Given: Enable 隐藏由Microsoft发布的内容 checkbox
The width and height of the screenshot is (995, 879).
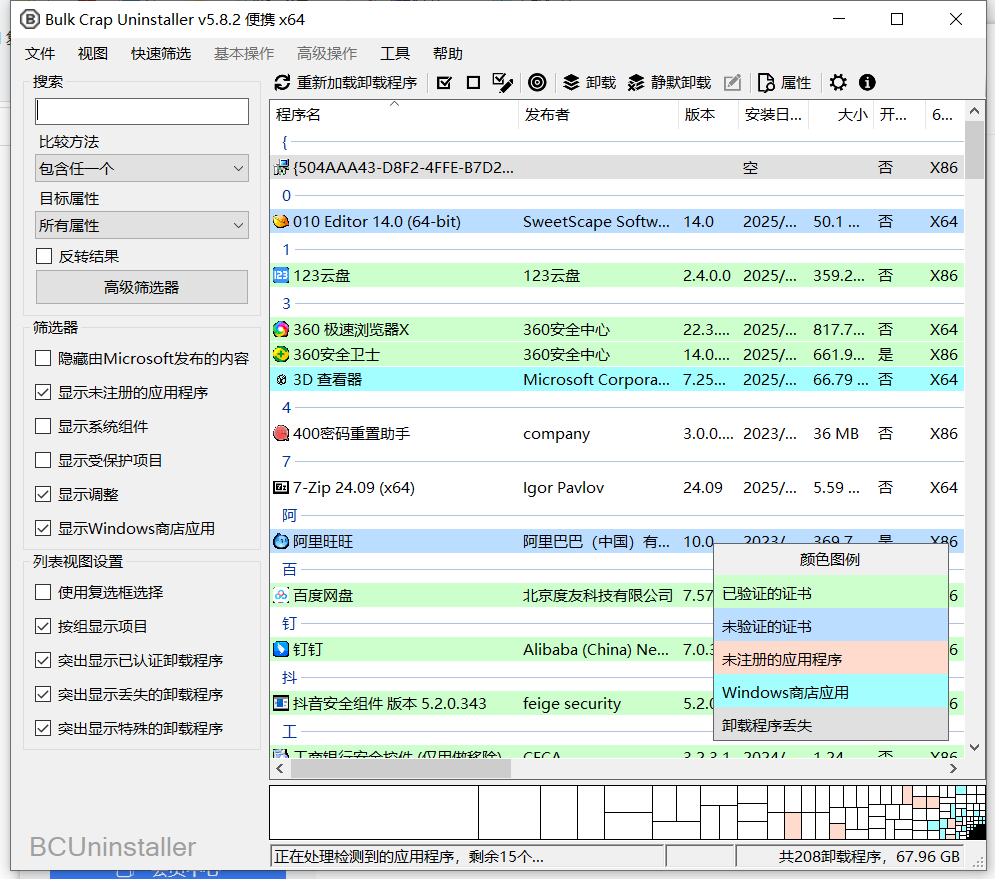Looking at the screenshot, I should point(43,359).
